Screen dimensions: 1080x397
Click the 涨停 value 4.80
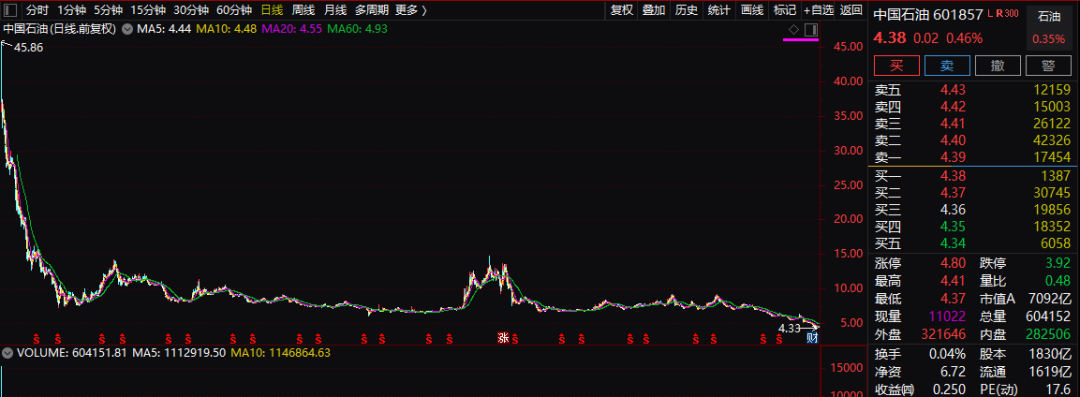954,263
